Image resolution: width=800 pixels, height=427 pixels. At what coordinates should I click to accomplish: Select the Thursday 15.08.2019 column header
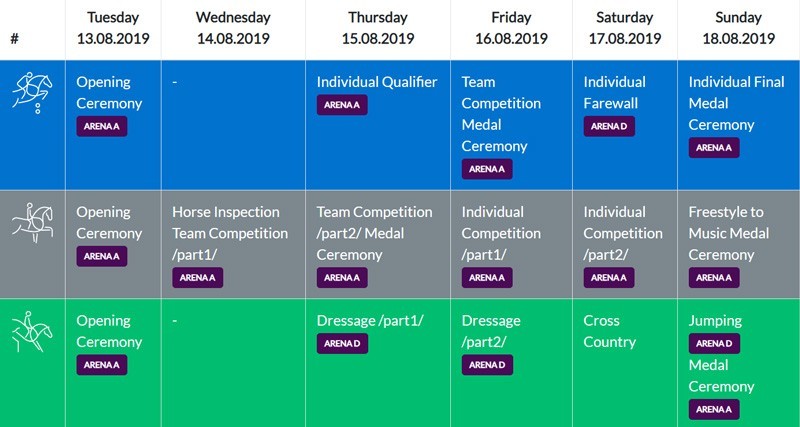click(x=377, y=29)
